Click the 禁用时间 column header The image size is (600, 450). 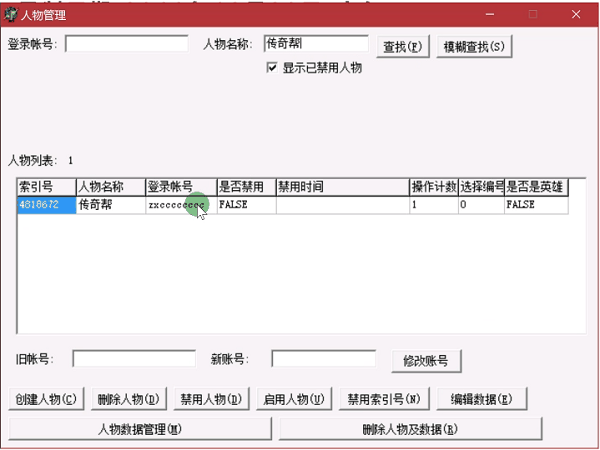(x=342, y=187)
